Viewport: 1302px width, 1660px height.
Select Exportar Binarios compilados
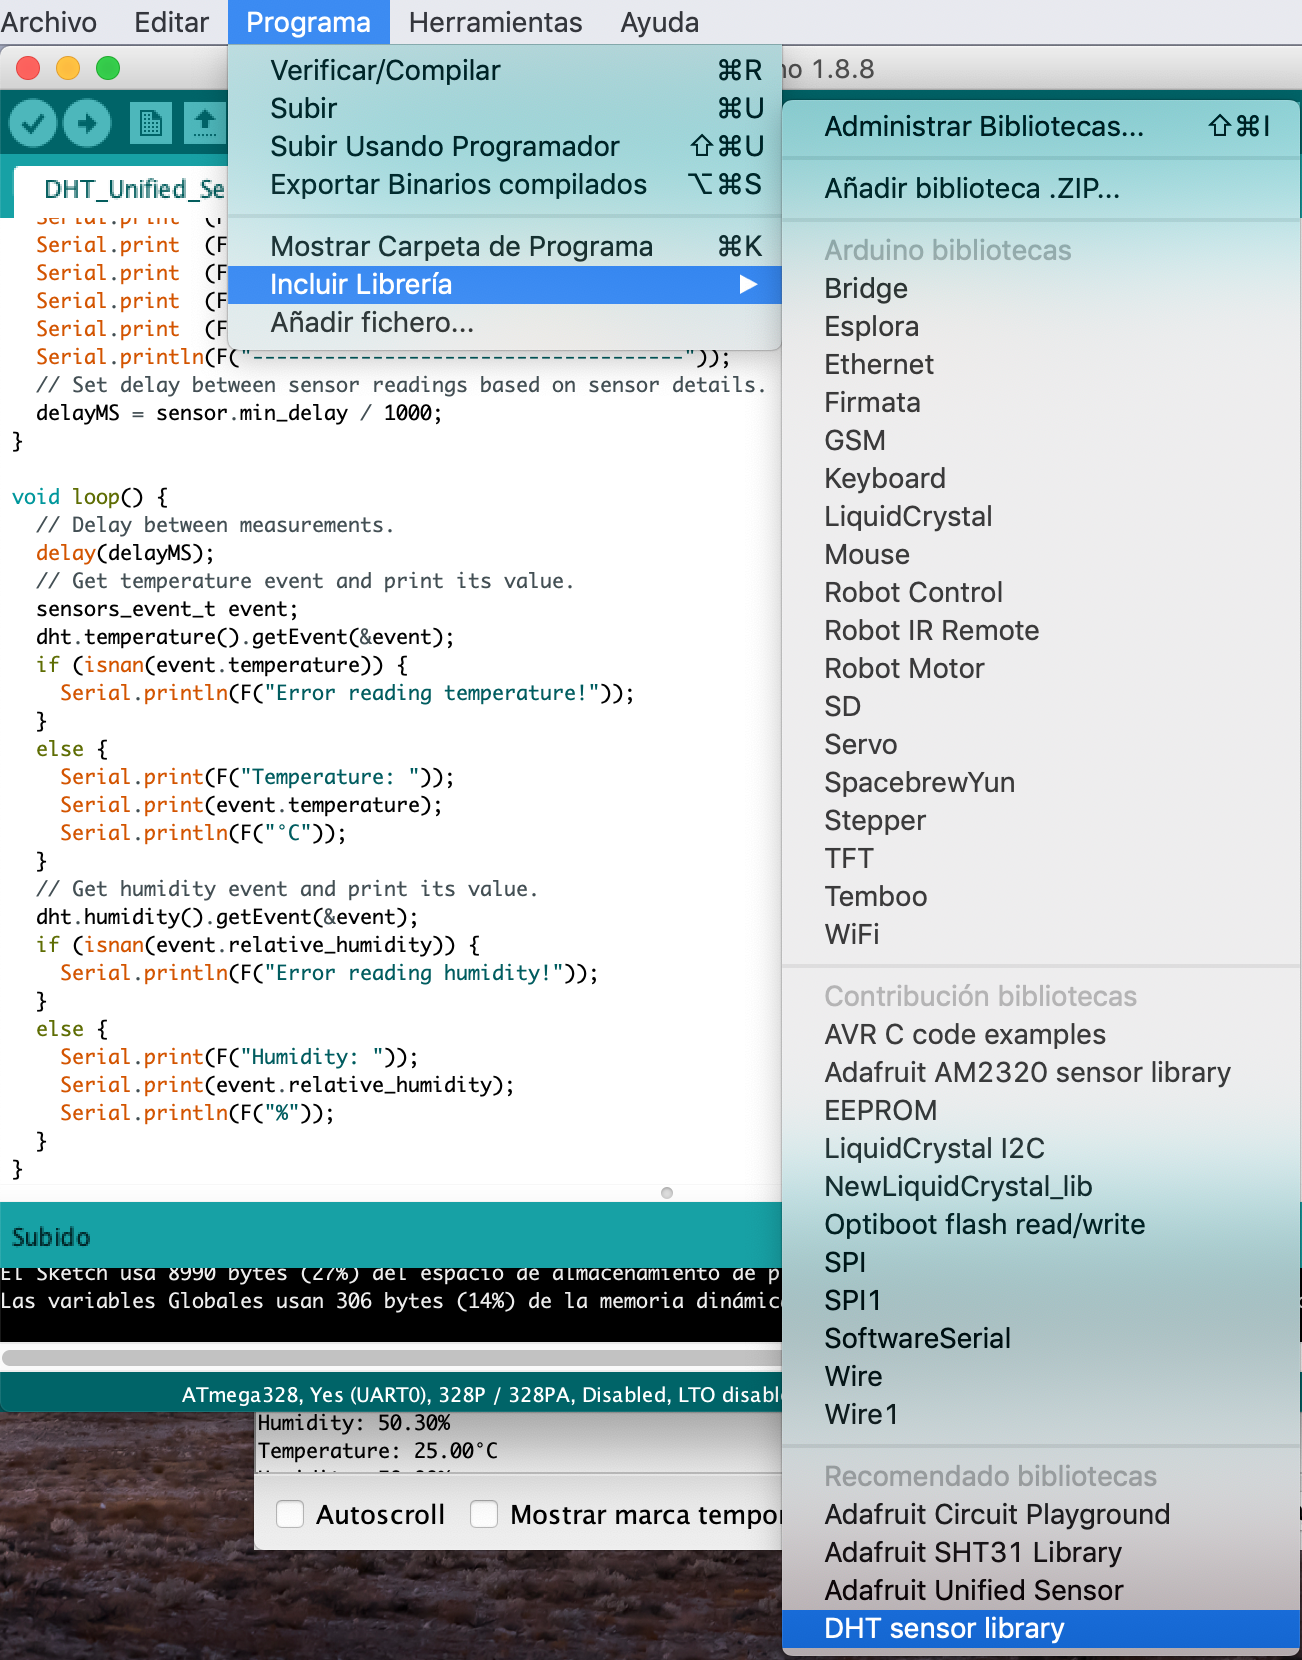(505, 185)
